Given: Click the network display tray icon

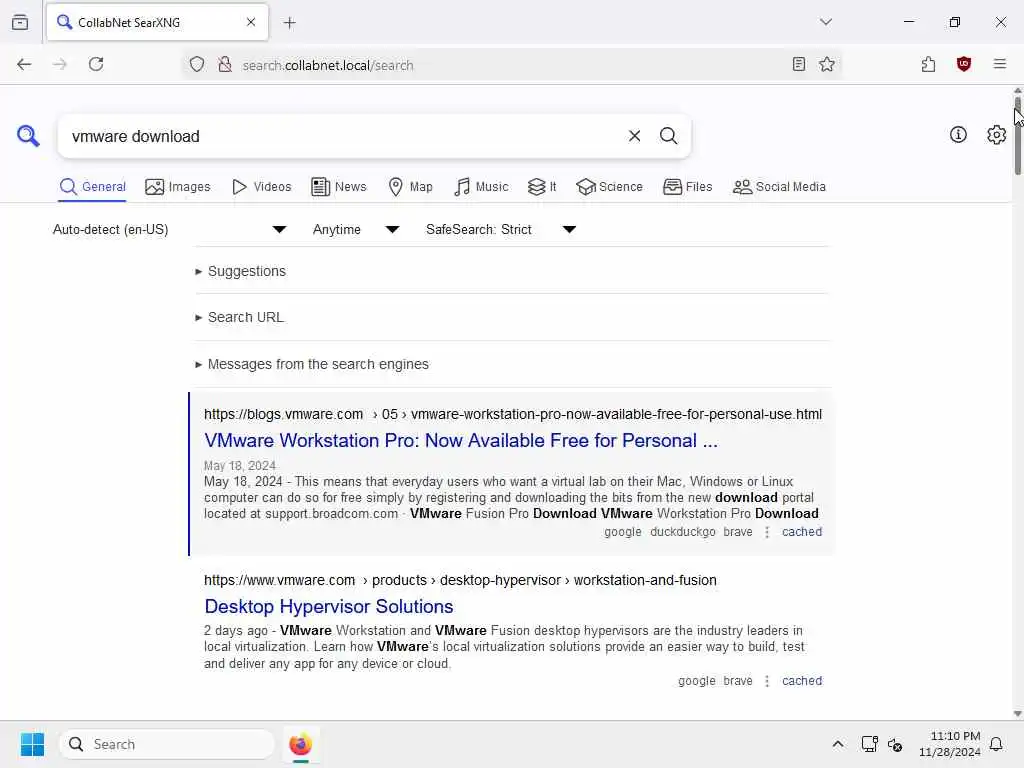Looking at the screenshot, I should click(x=869, y=744).
